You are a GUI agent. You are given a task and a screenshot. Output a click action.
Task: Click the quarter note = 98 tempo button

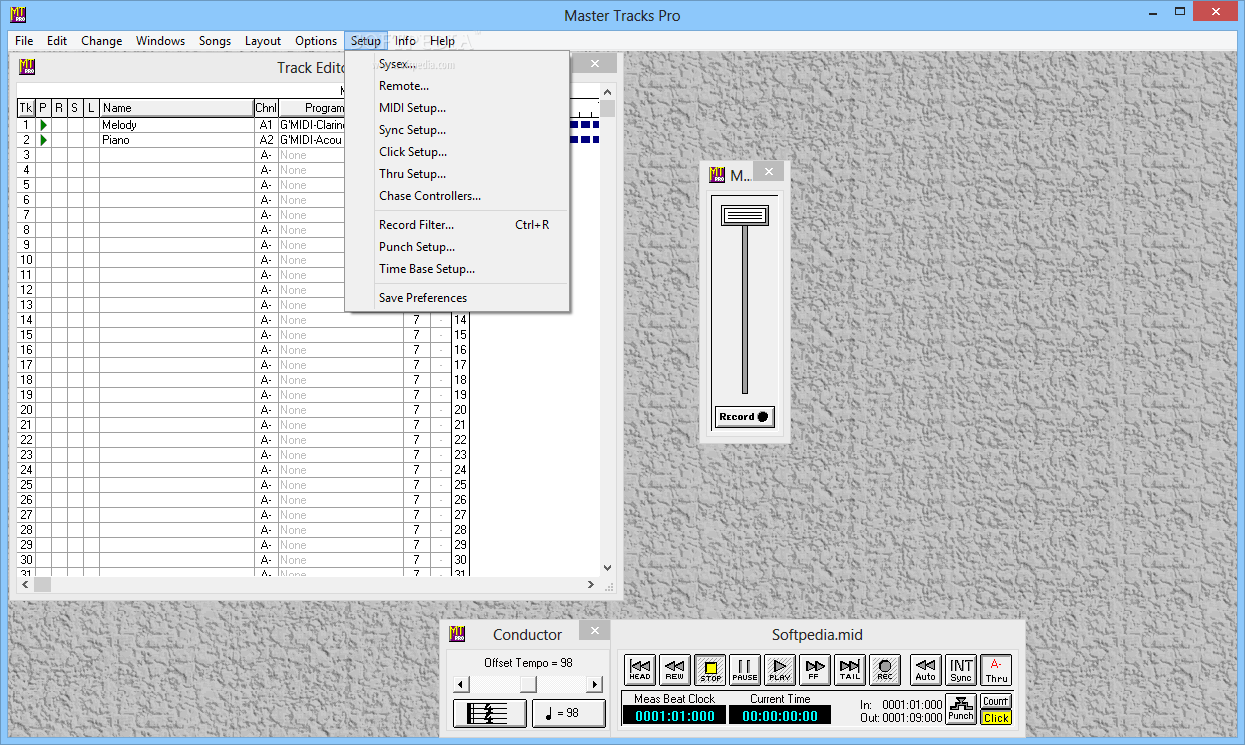[569, 713]
